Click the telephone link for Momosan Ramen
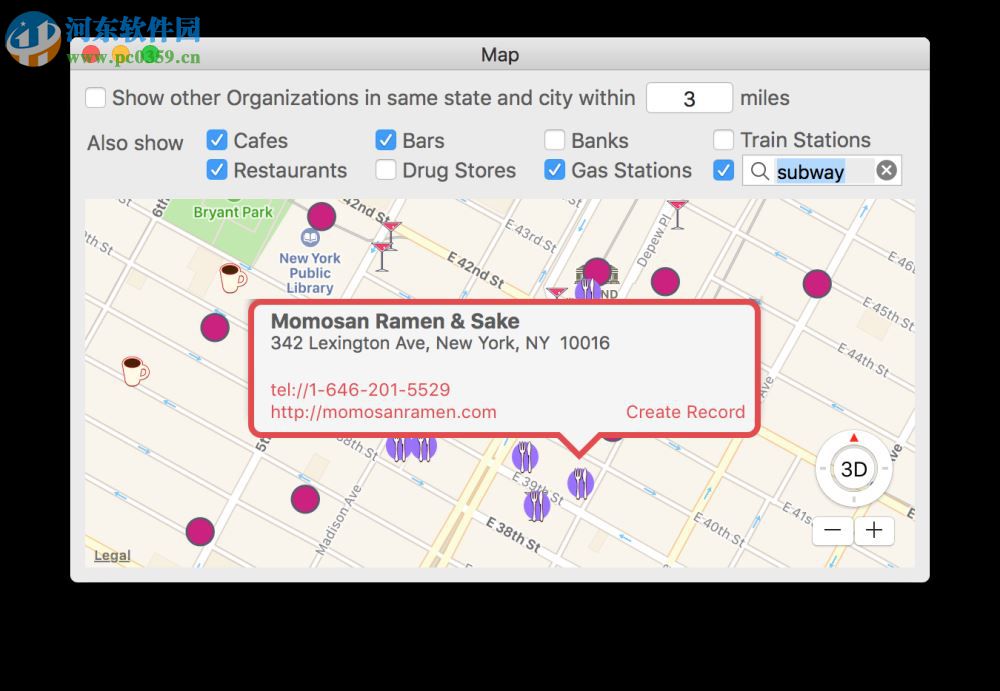This screenshot has width=1000, height=691. (x=360, y=389)
